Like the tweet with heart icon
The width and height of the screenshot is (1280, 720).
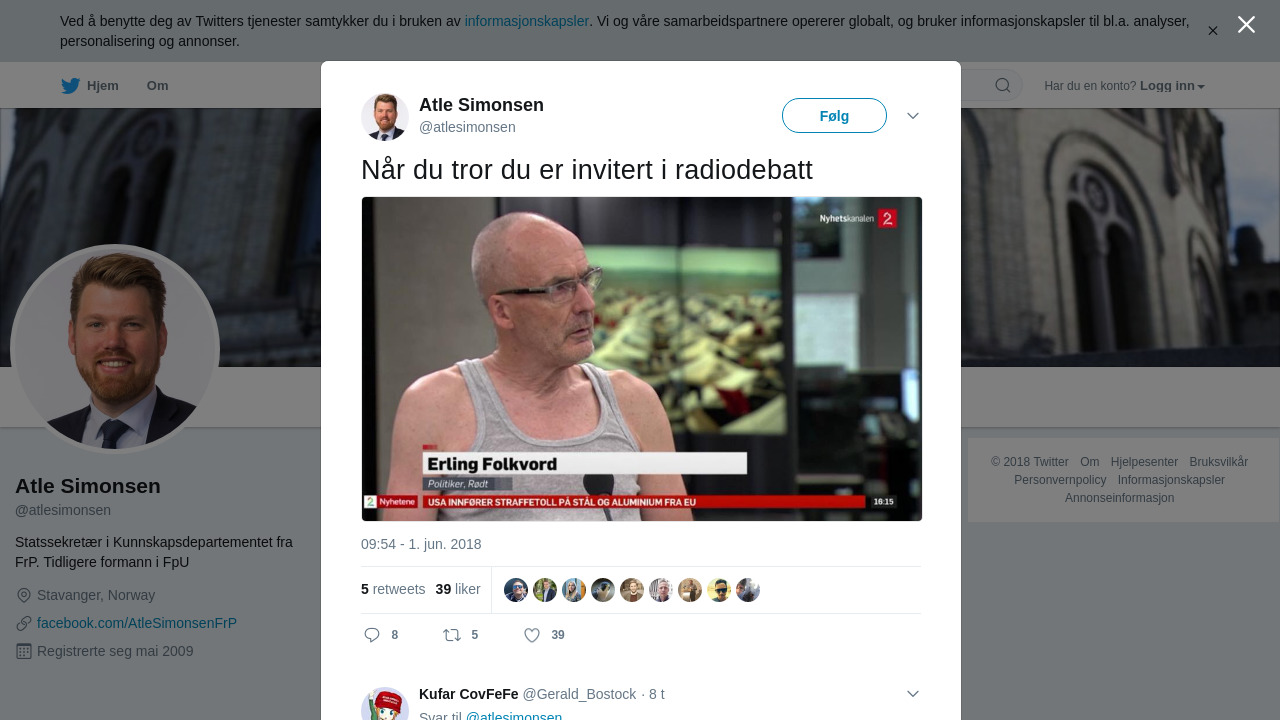532,635
